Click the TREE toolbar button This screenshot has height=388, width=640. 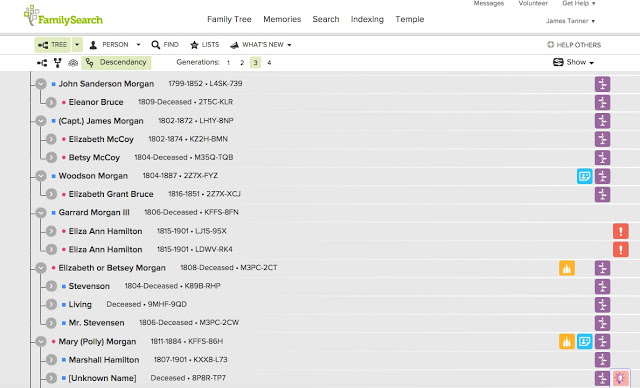coord(53,45)
